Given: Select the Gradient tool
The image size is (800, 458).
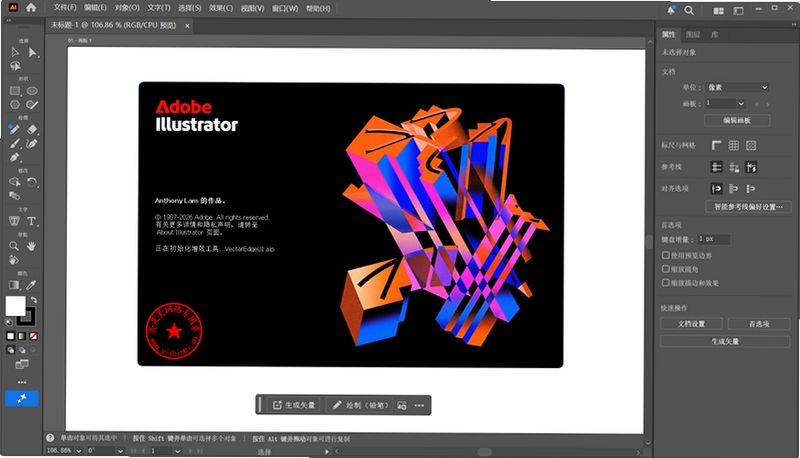Looking at the screenshot, I should (14, 285).
